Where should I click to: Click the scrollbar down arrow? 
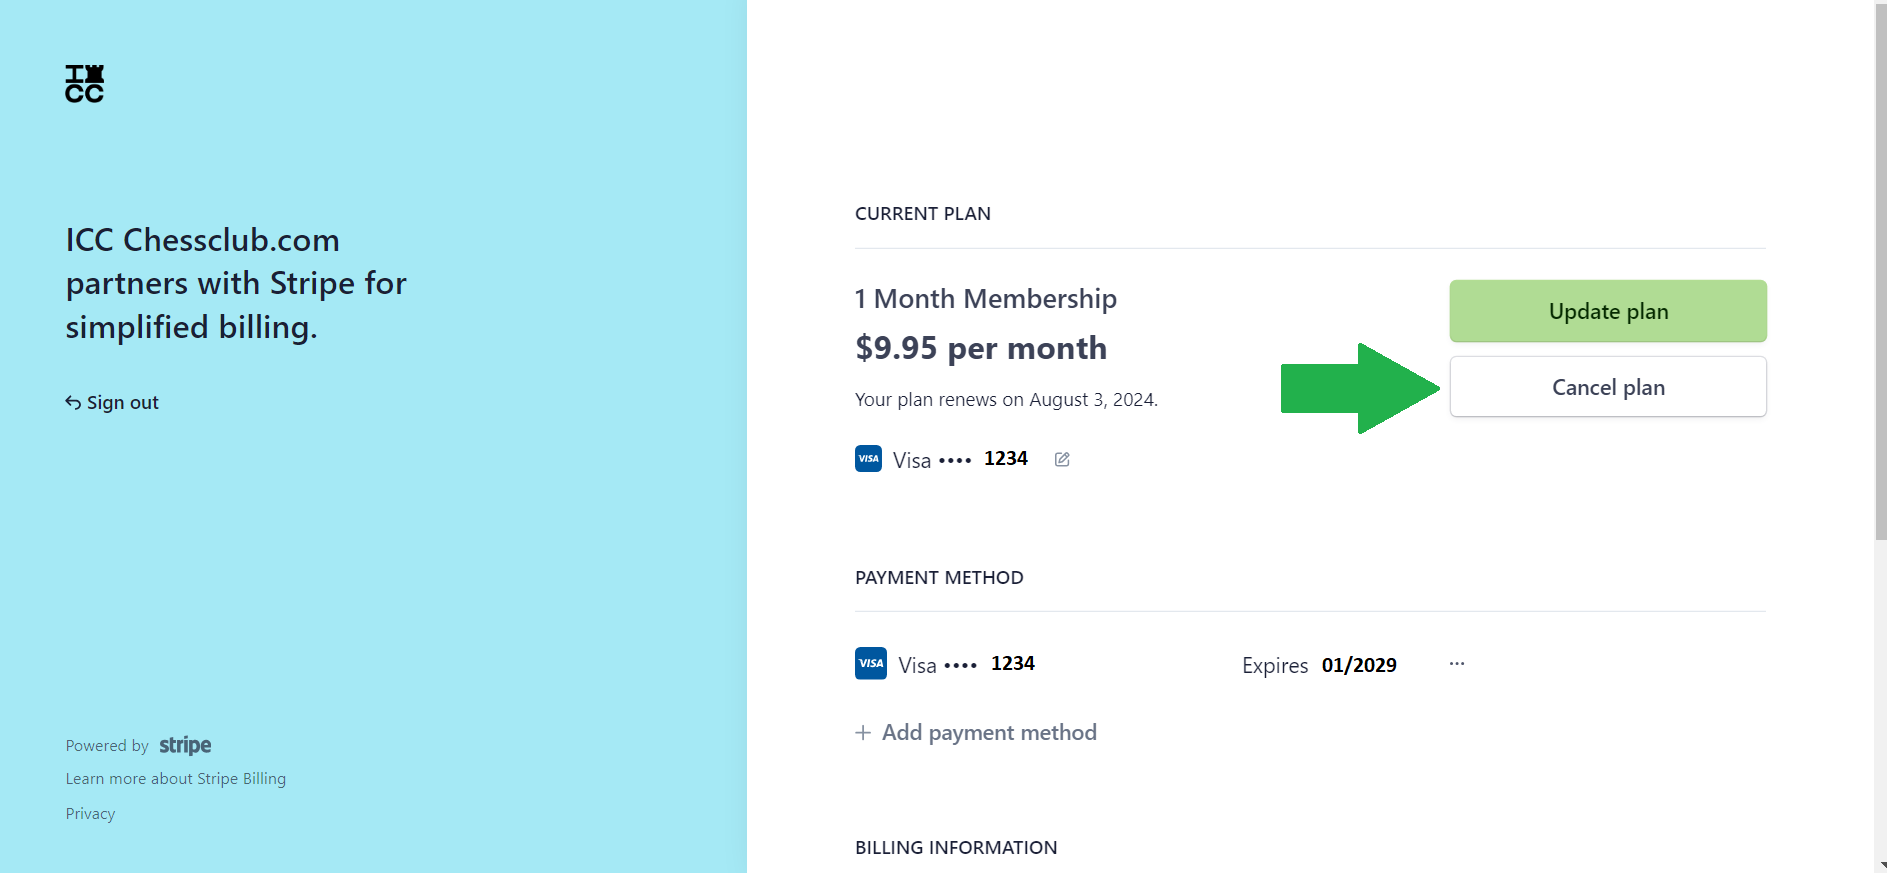(1881, 866)
